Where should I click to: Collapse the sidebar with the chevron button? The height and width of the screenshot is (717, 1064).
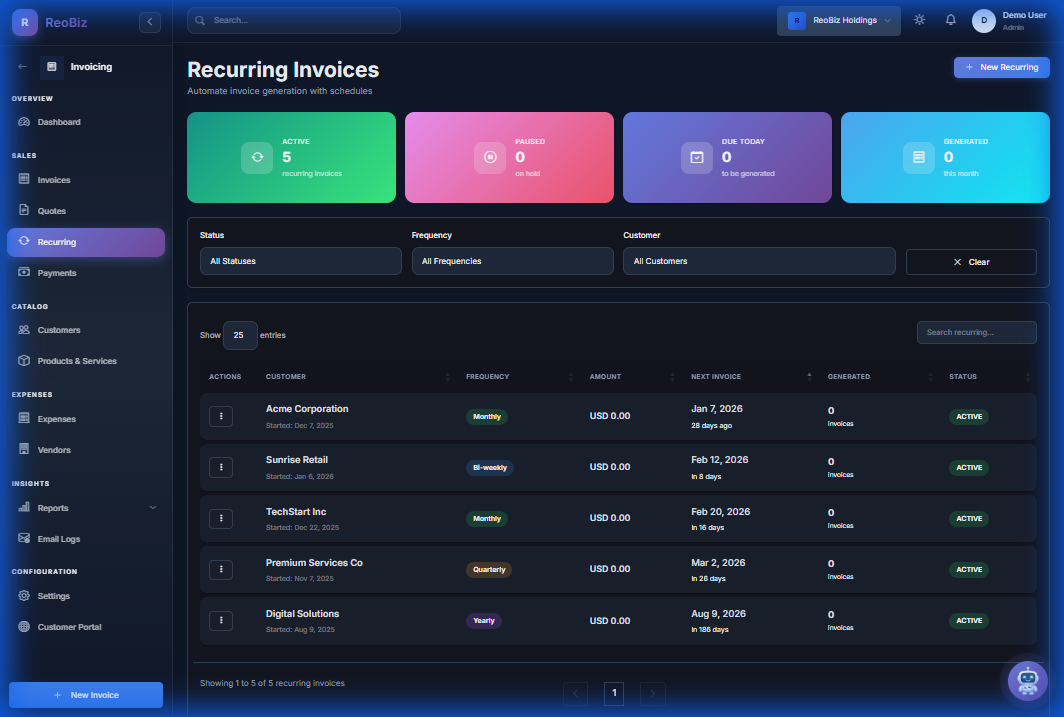point(150,20)
